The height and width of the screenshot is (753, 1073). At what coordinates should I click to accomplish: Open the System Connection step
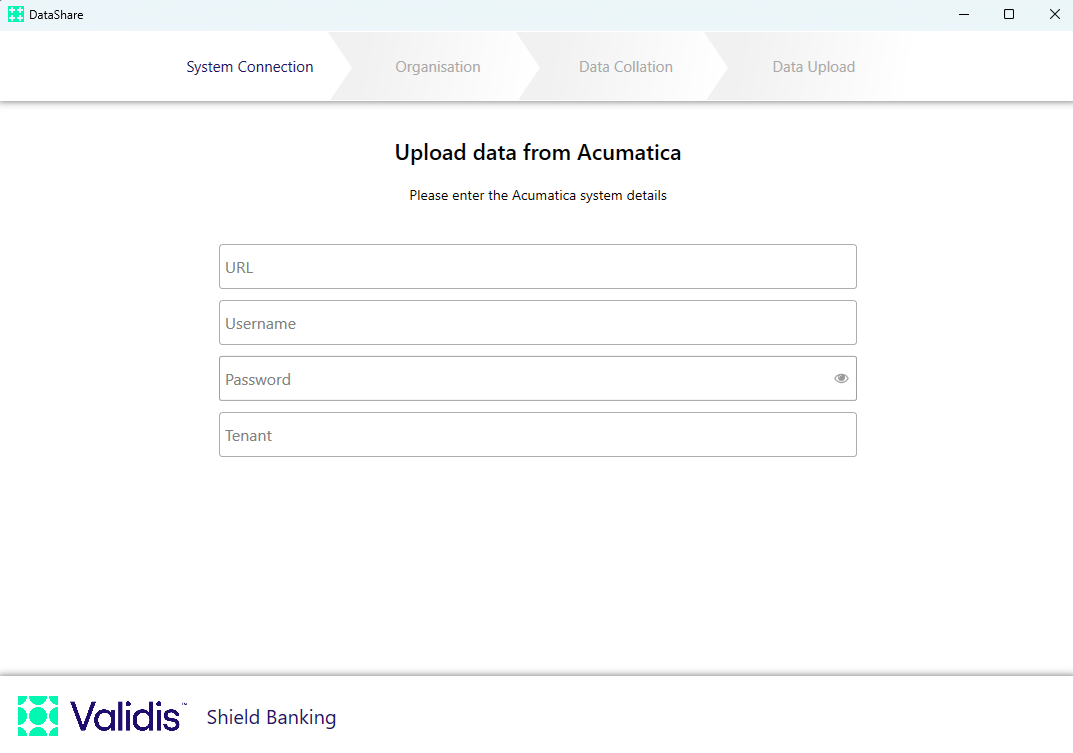[250, 66]
